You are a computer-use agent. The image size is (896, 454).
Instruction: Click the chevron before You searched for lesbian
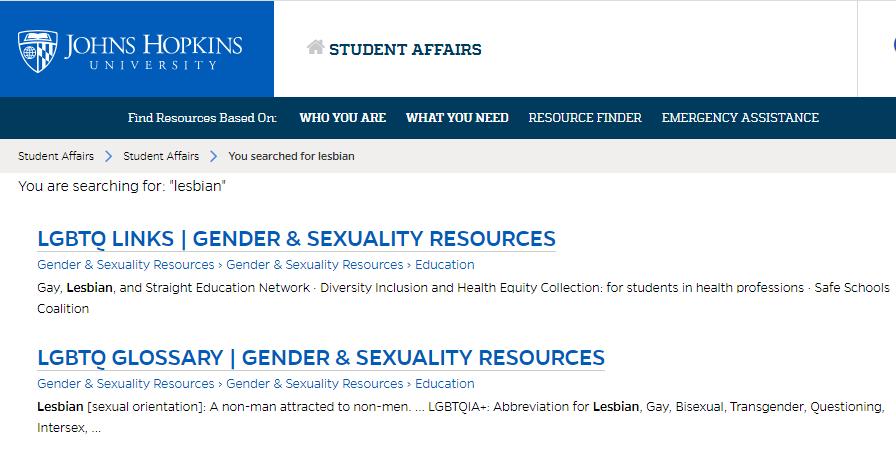click(214, 156)
